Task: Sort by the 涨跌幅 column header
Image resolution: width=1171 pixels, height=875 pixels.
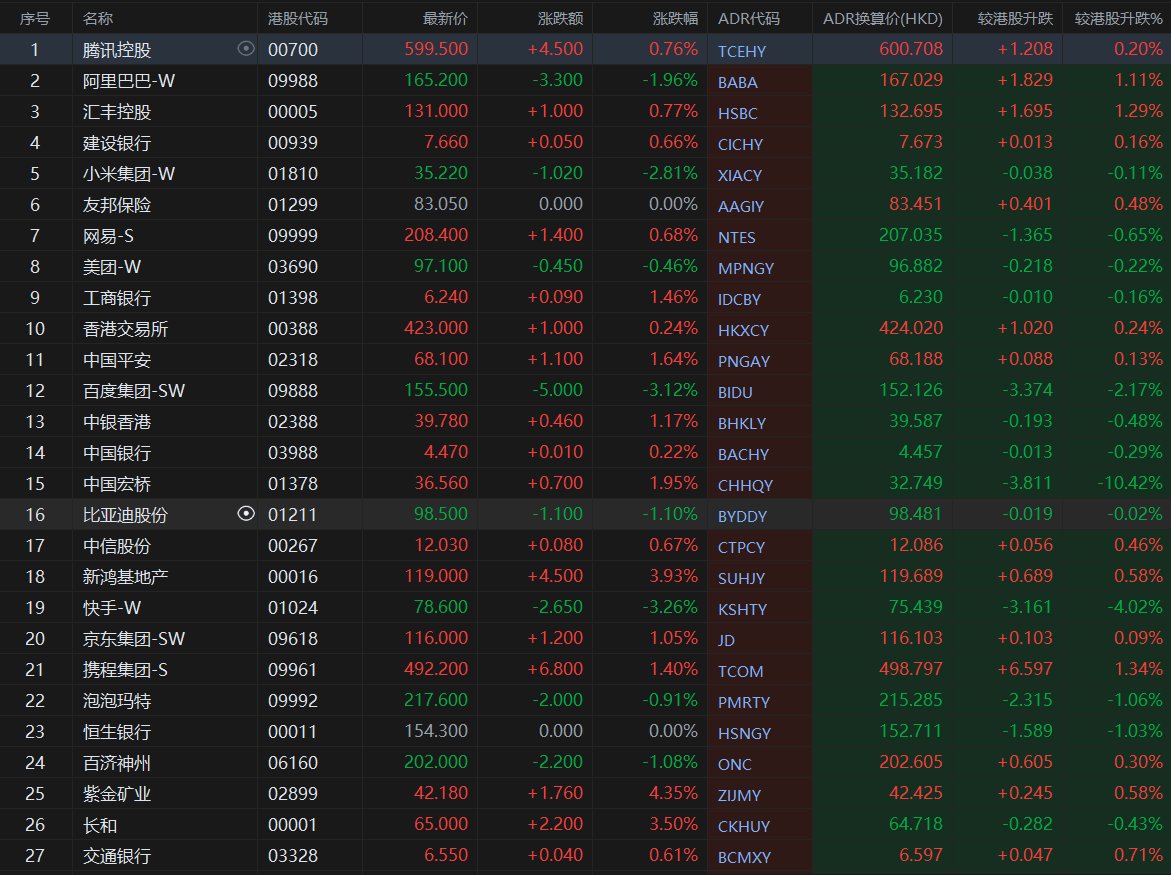Action: click(x=675, y=18)
